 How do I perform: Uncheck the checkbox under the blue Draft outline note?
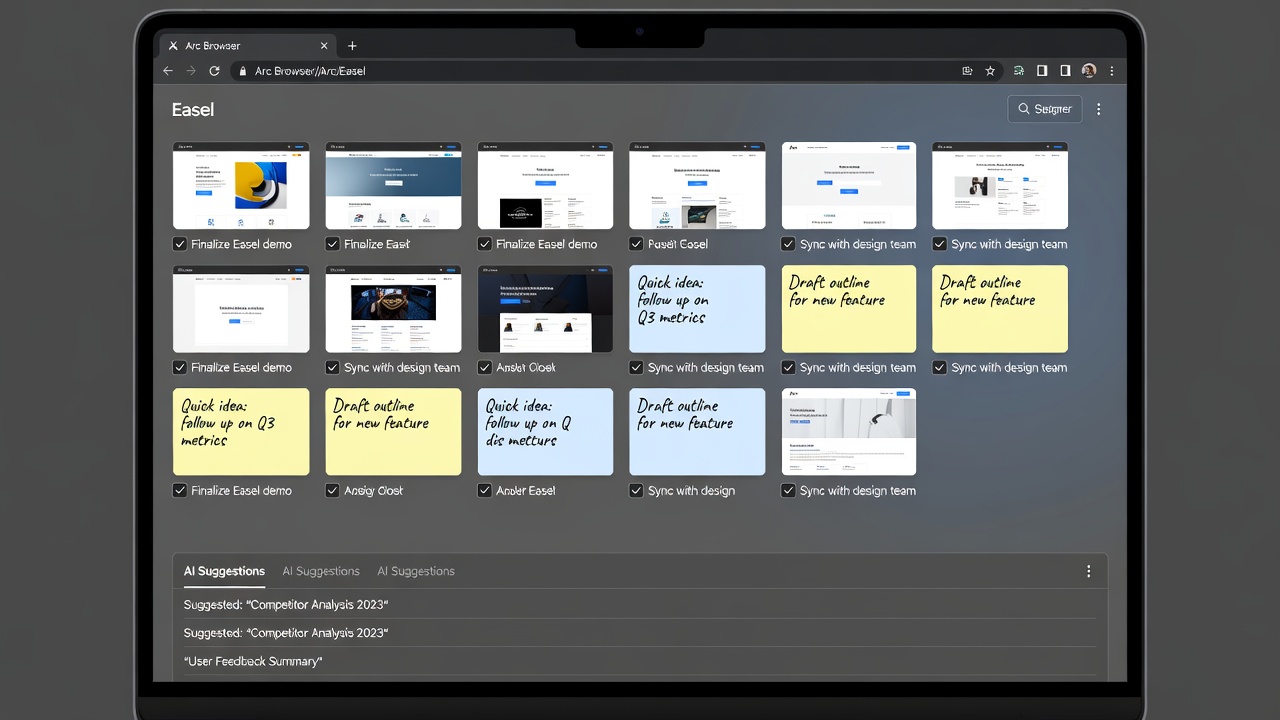point(636,490)
